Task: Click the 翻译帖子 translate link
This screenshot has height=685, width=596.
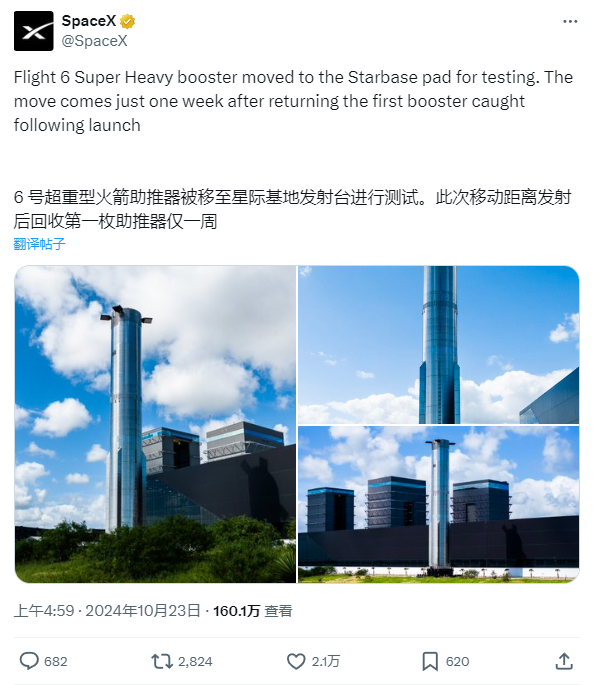Action: coord(39,244)
